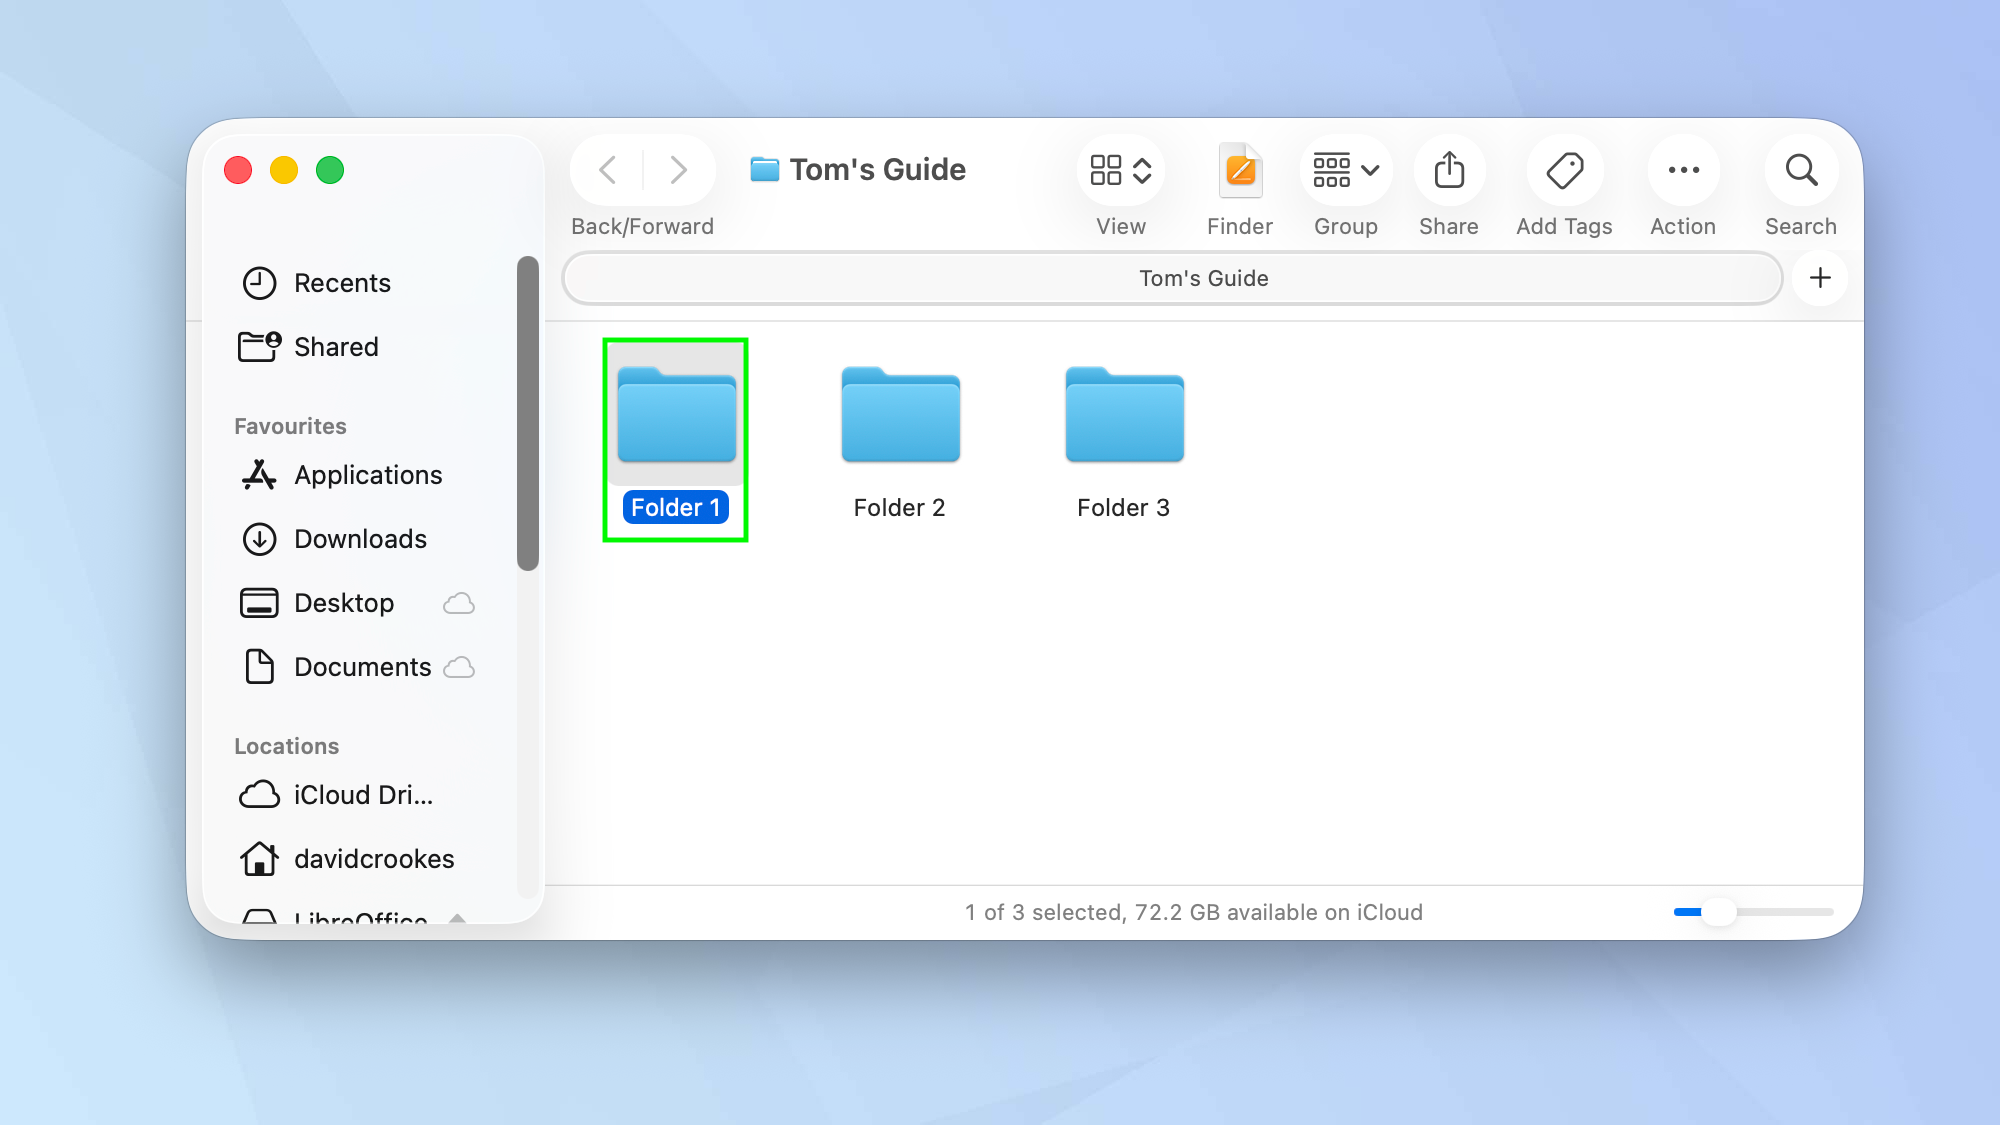Adjust the icon size slider
2000x1125 pixels.
1720,912
